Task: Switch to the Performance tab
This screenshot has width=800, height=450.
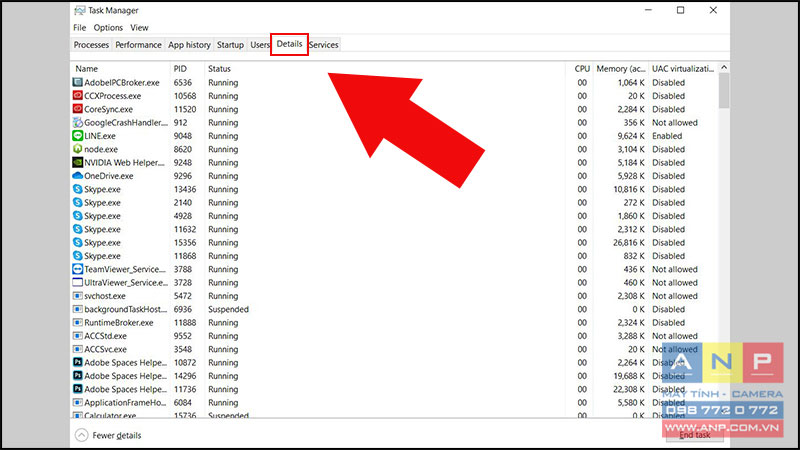Action: click(138, 45)
